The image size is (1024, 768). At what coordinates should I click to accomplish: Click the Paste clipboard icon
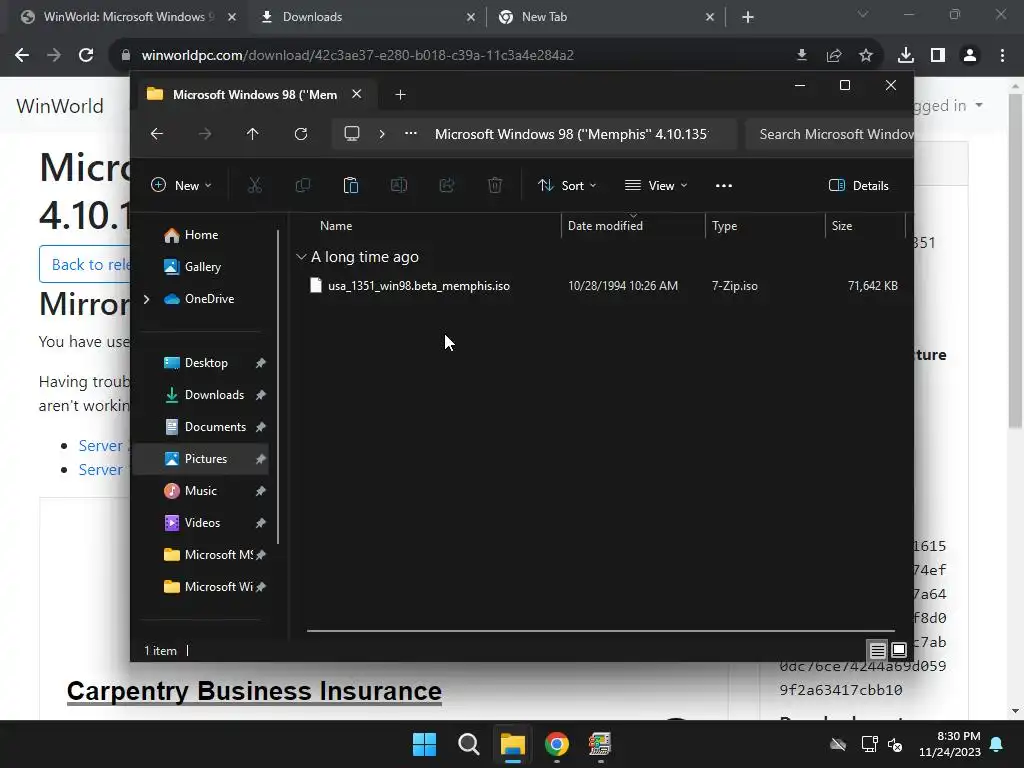351,185
